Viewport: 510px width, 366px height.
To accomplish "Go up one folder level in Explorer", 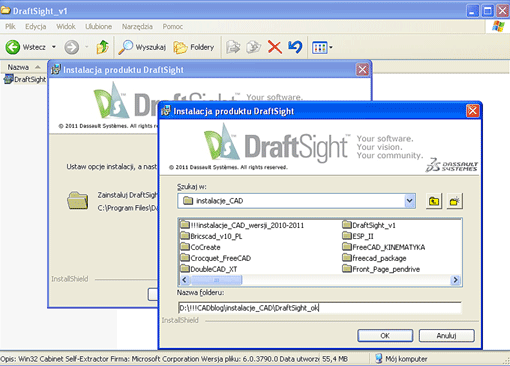I will (103, 47).
